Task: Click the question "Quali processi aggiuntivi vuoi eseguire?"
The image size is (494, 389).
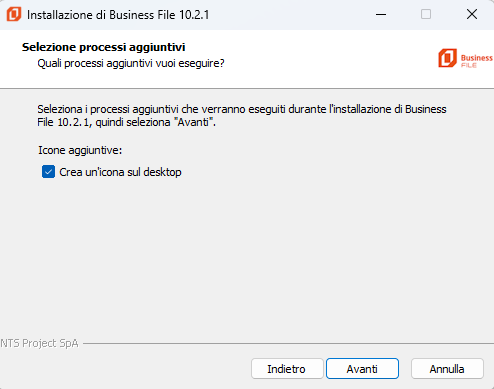Action: (131, 63)
